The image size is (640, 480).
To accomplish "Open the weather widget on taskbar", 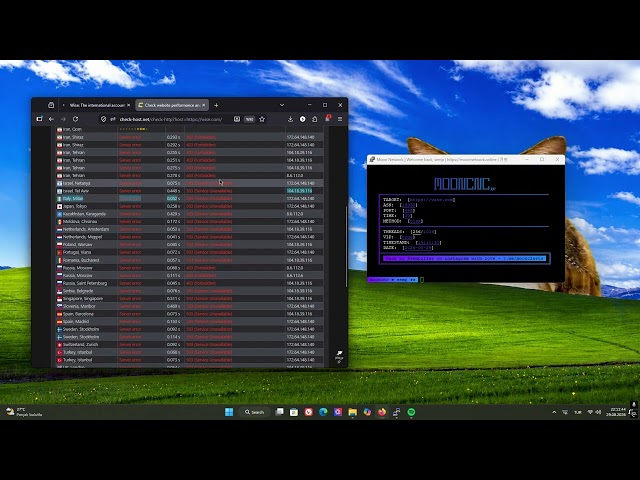I will tap(24, 412).
